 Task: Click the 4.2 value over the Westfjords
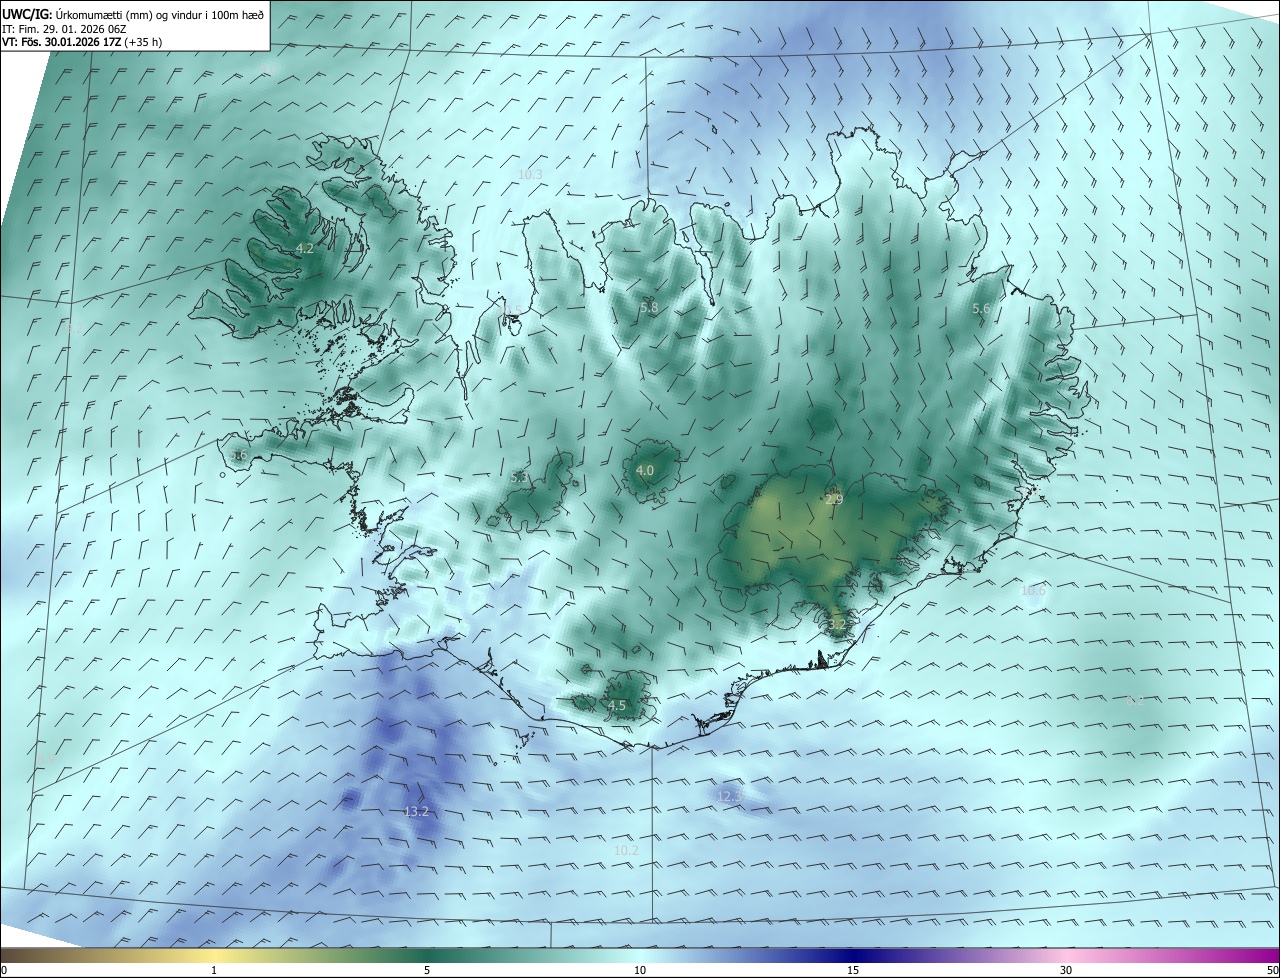pos(305,248)
